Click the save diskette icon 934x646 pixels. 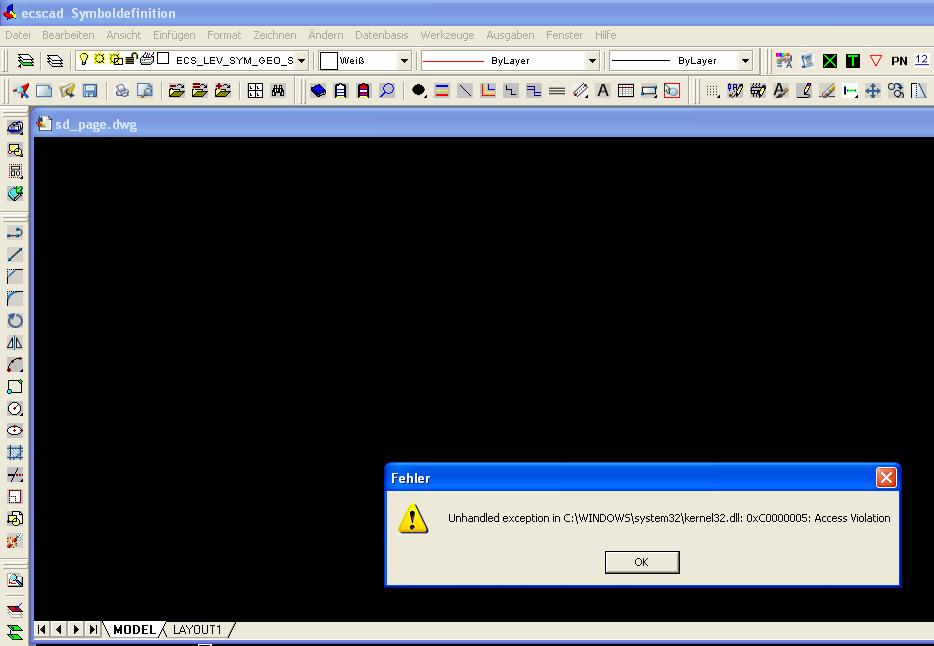point(90,90)
